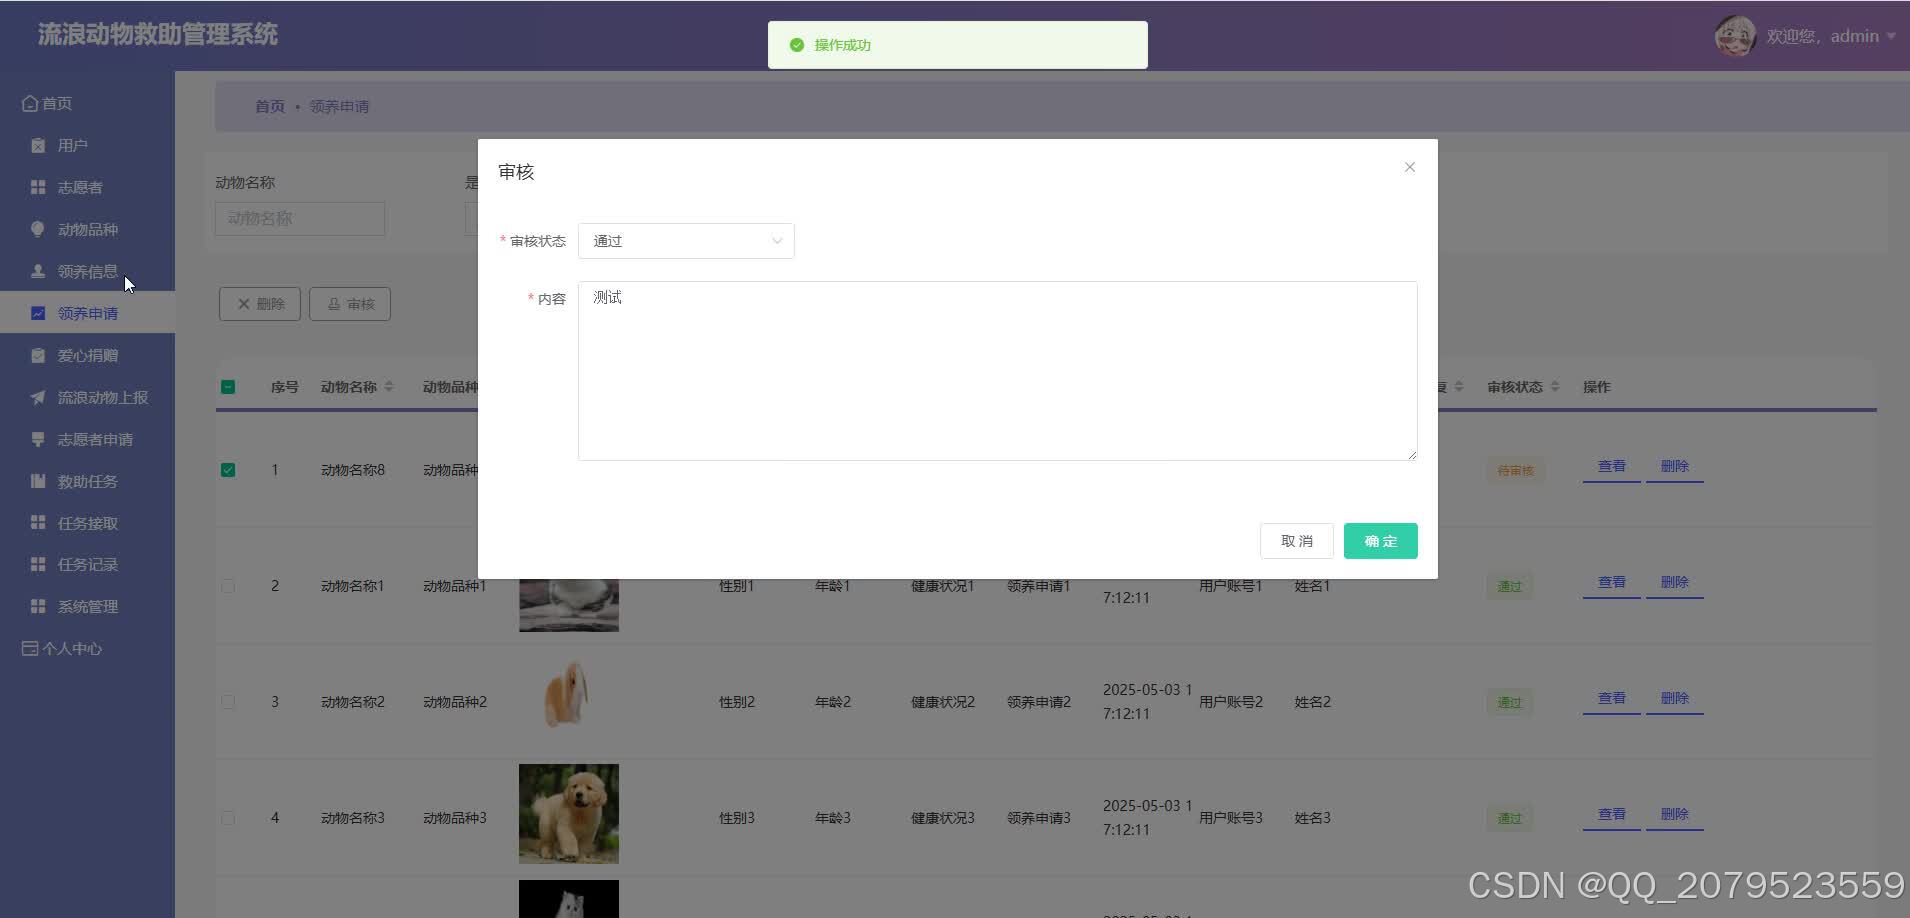Viewport: 1910px width, 918px height.
Task: Open the 审核状态 dropdown showing 通过
Action: pos(685,240)
